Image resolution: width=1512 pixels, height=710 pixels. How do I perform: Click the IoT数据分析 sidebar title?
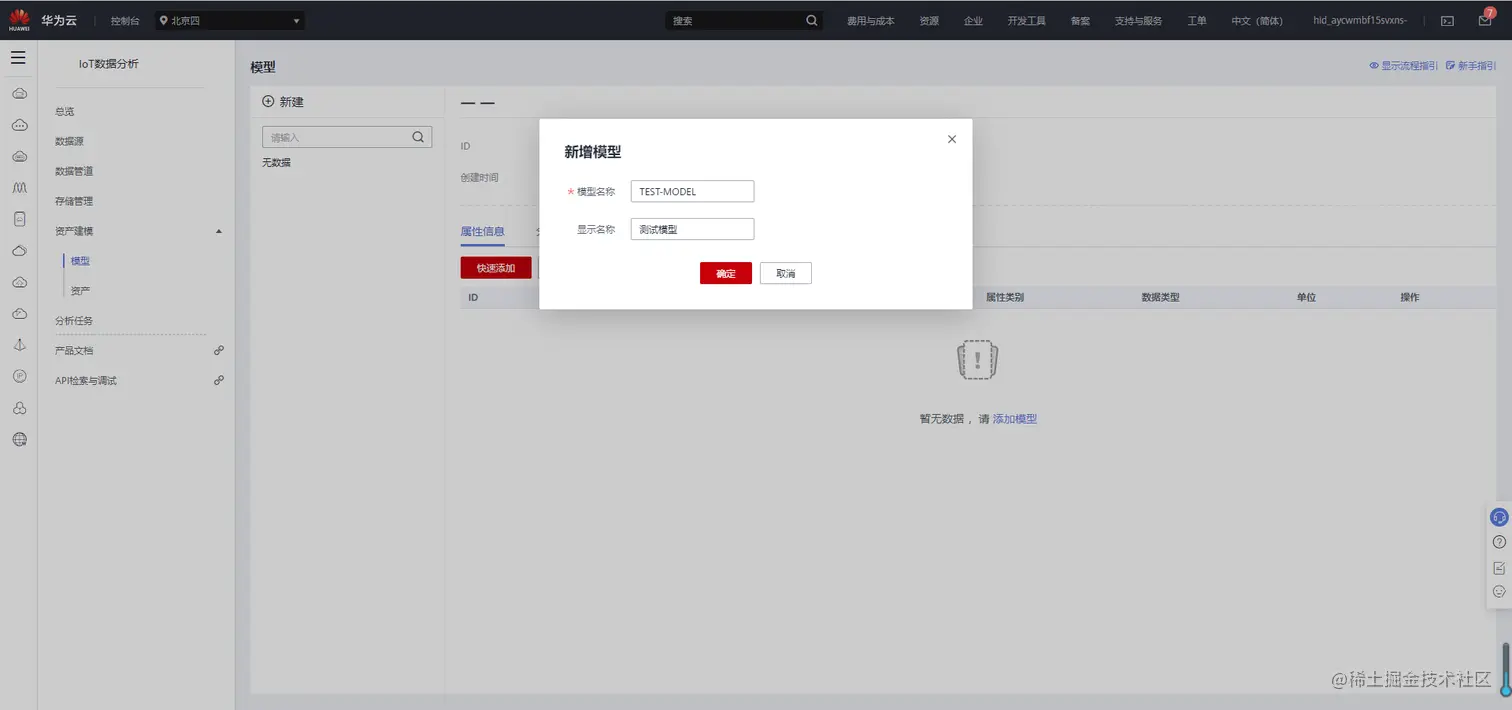tap(109, 64)
